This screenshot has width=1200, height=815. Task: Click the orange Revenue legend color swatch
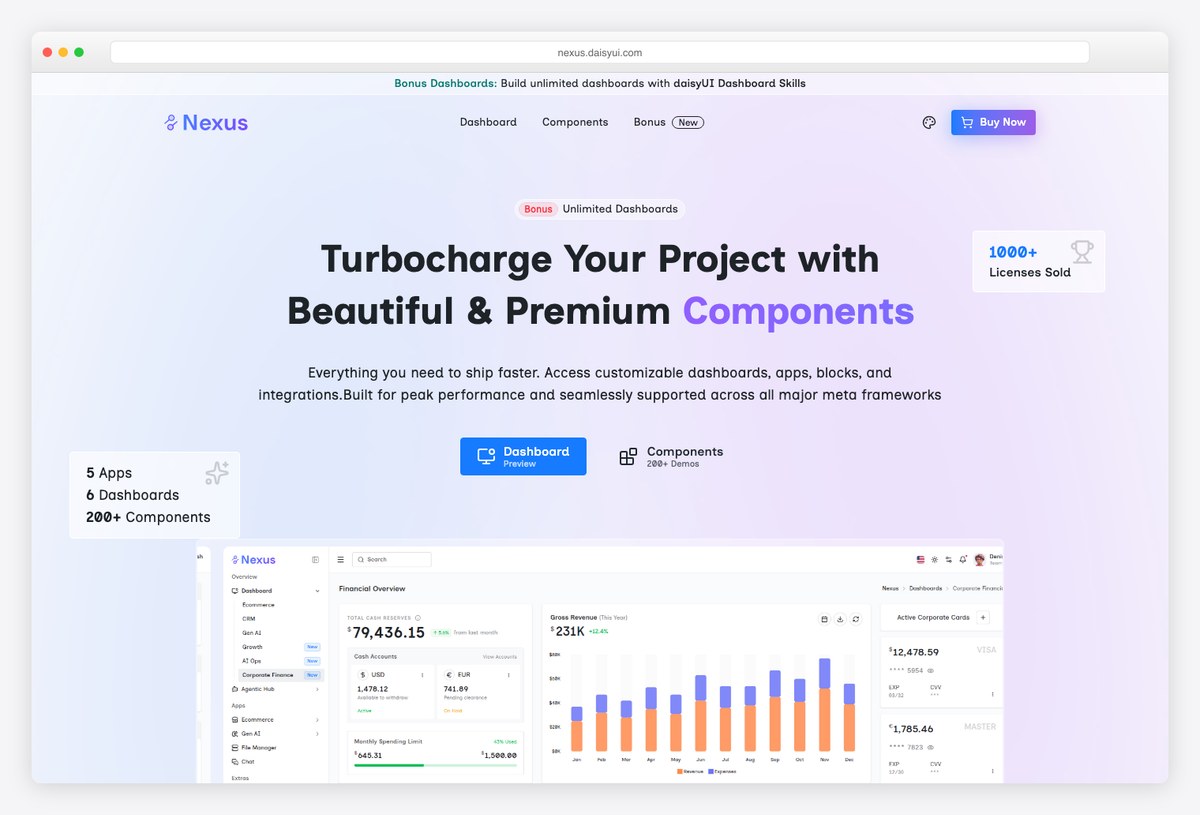tap(680, 772)
